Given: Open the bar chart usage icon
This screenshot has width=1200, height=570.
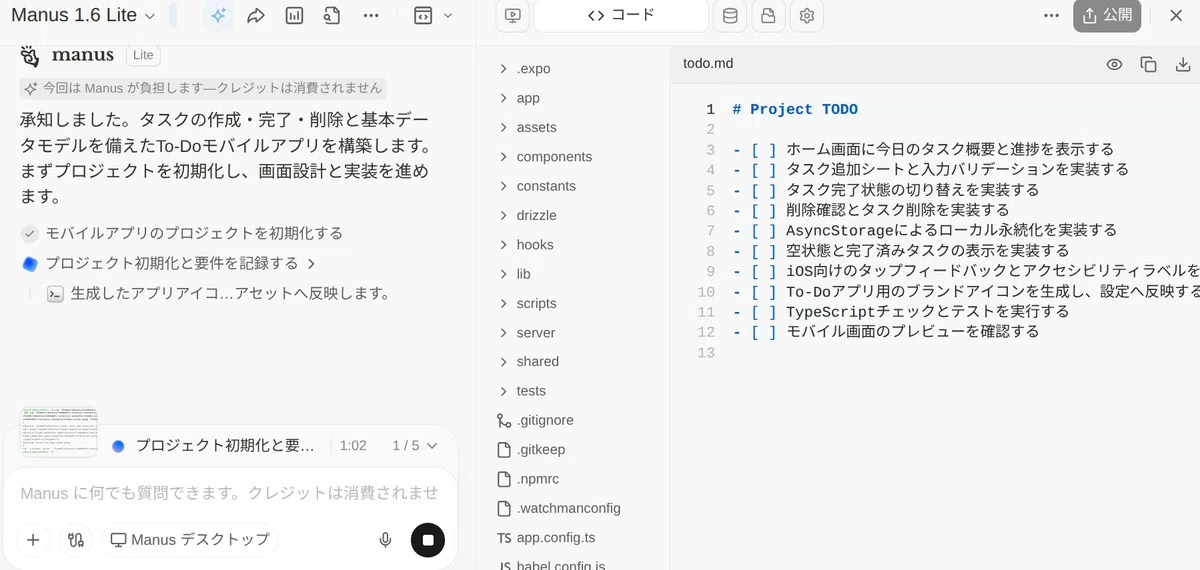Looking at the screenshot, I should click(294, 16).
